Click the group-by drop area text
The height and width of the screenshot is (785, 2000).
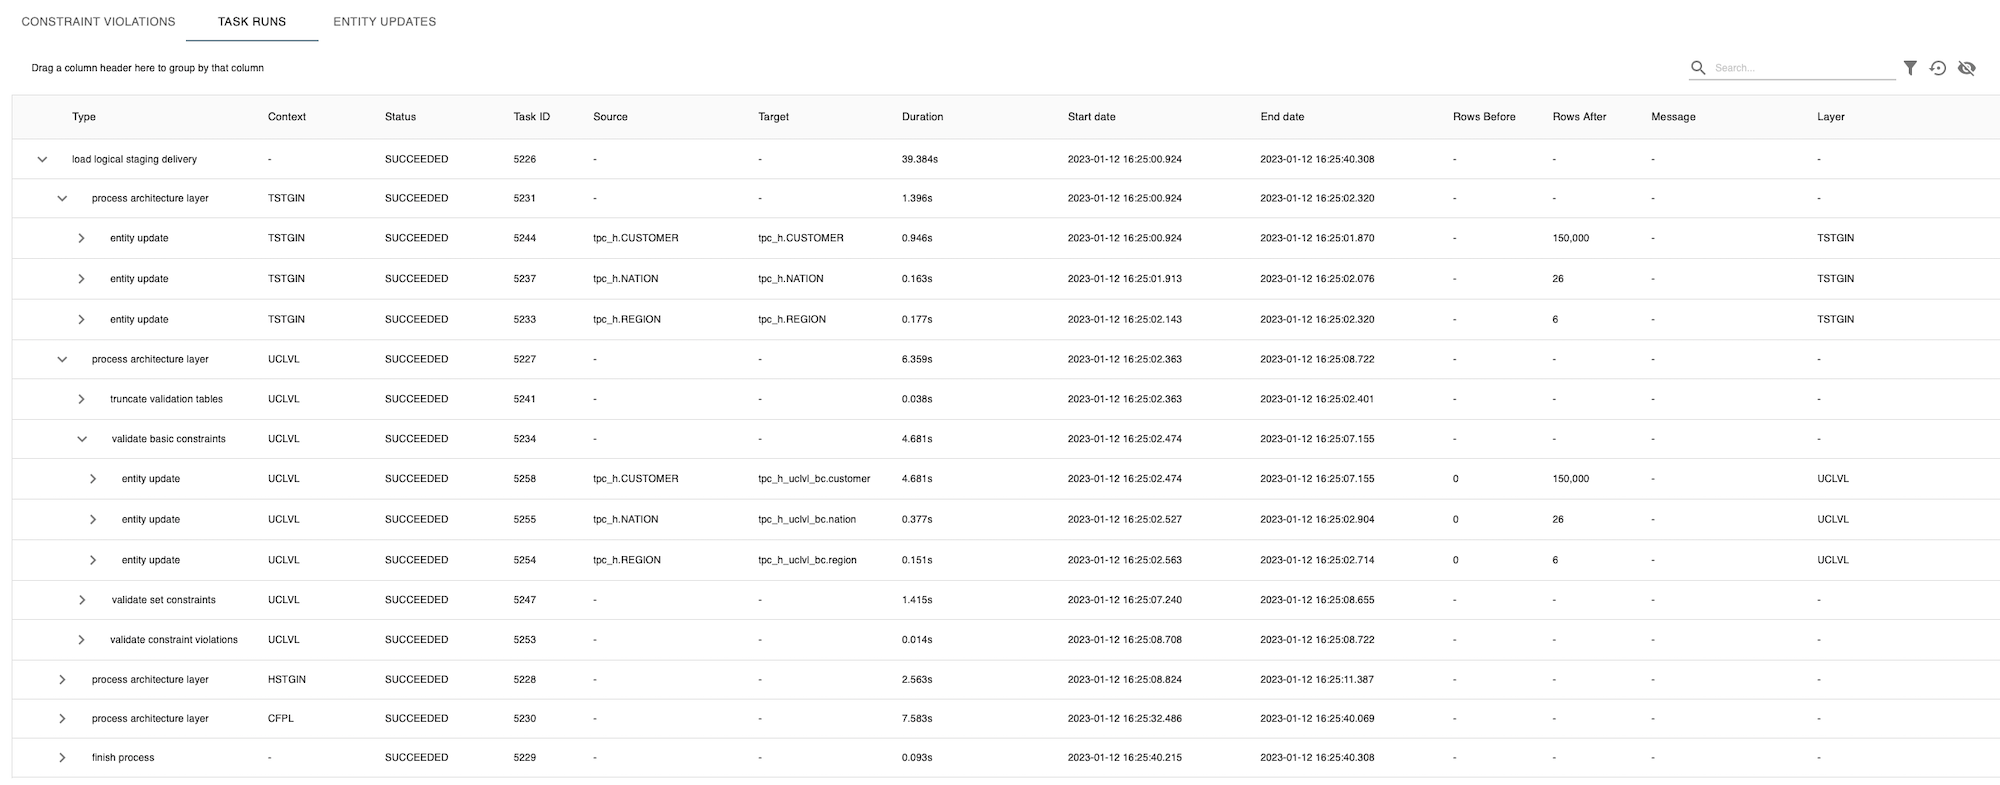(147, 68)
